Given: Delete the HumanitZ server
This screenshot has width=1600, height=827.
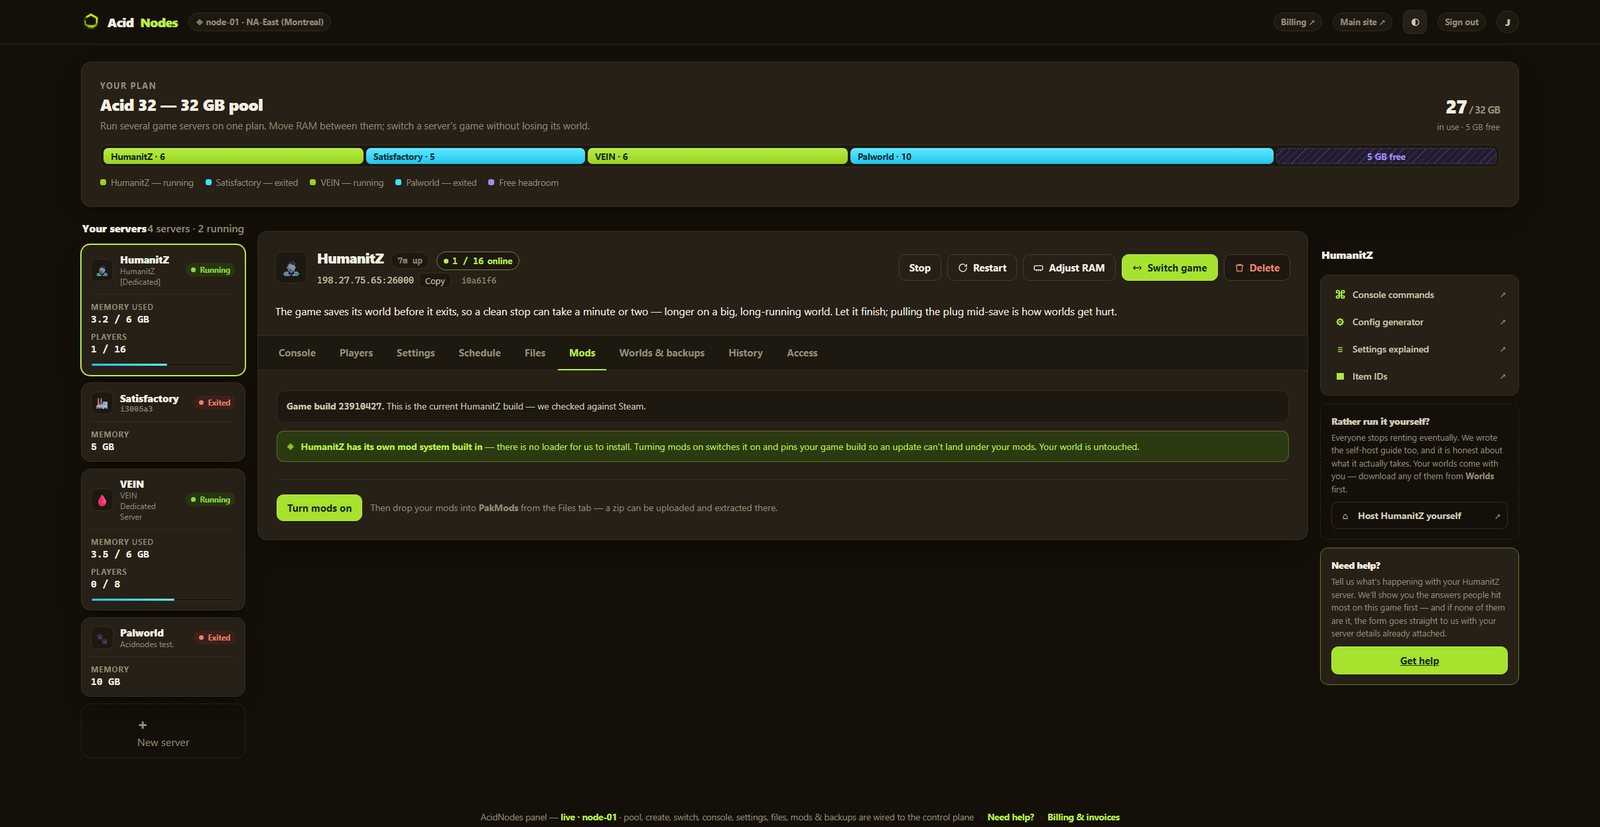Looking at the screenshot, I should tap(1257, 268).
